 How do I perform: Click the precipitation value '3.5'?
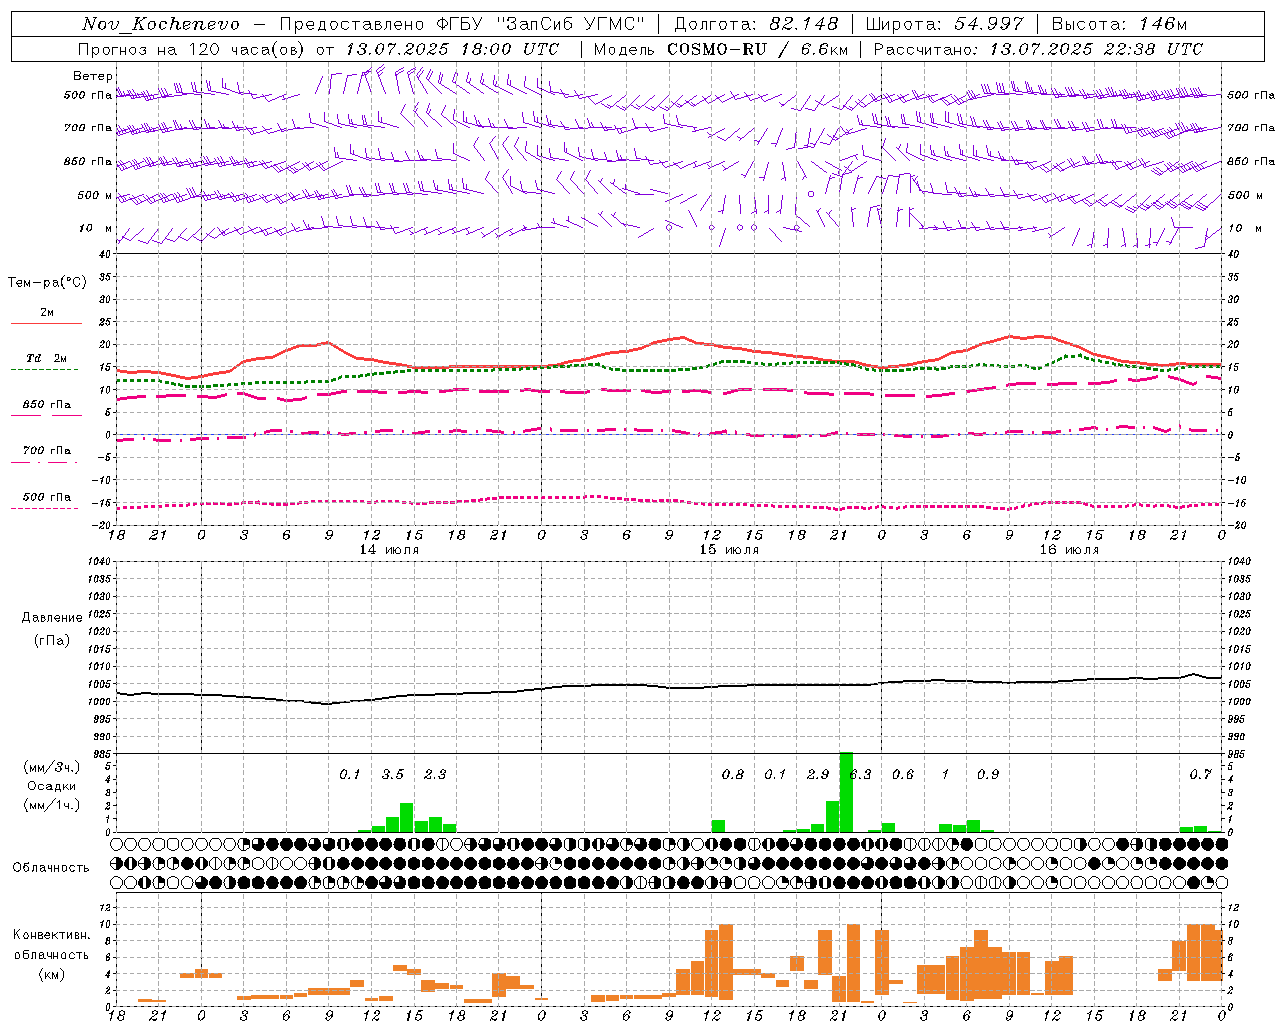pos(393,775)
